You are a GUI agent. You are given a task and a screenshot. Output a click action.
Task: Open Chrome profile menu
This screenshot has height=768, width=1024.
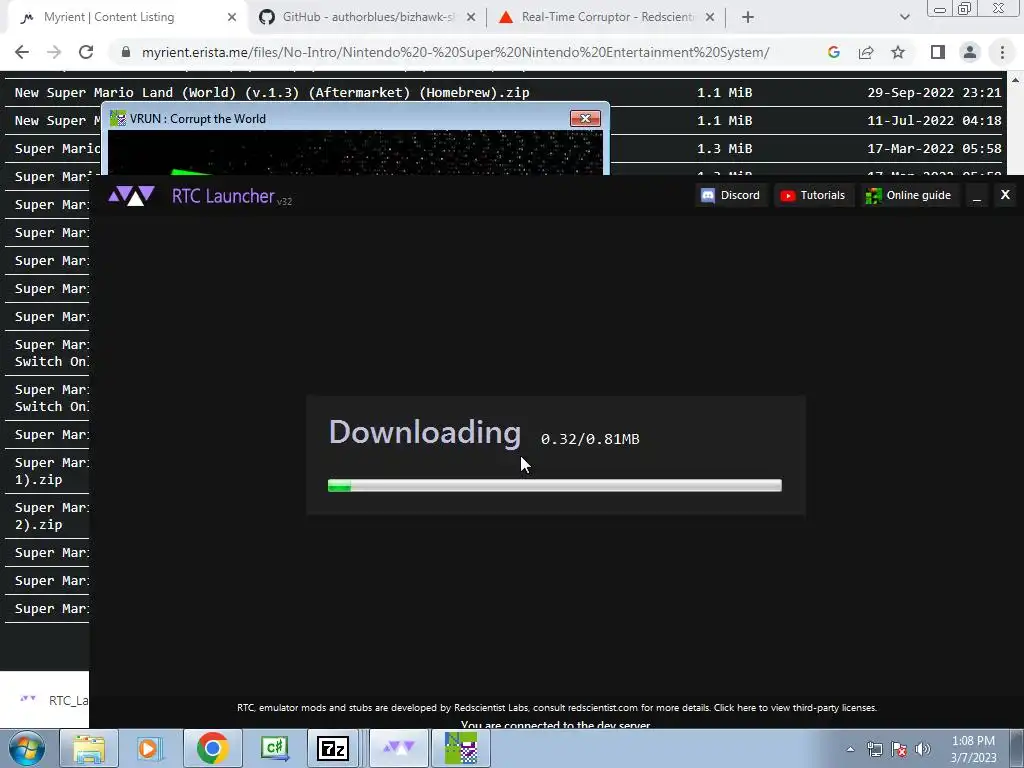point(970,52)
